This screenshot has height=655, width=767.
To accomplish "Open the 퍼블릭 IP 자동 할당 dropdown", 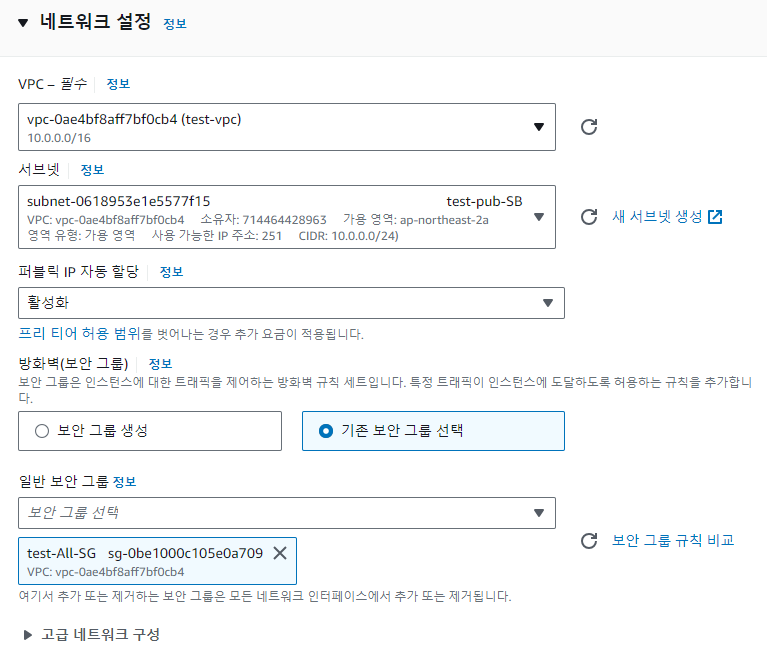I will click(x=292, y=303).
